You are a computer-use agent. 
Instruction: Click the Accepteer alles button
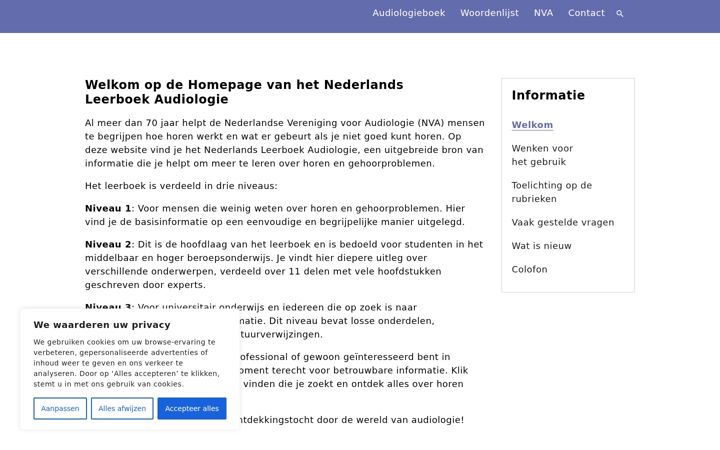click(192, 409)
